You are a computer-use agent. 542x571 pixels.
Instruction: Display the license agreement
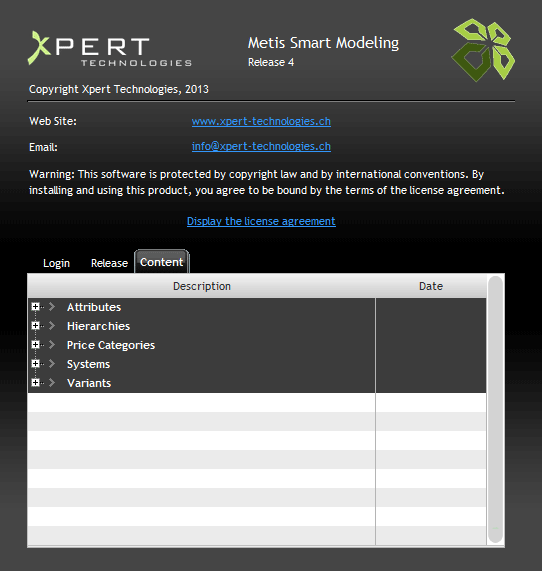(261, 221)
